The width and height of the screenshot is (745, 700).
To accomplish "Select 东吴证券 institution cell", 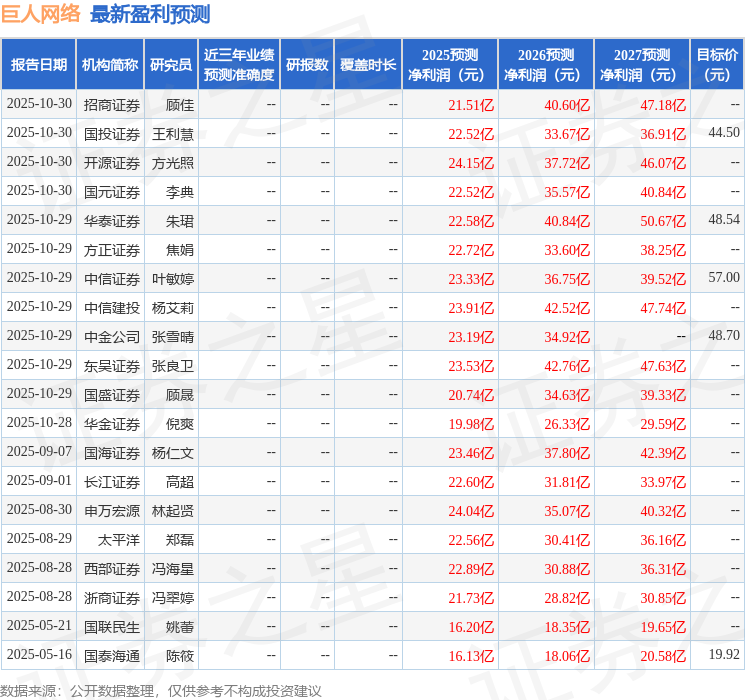I will pos(112,366).
